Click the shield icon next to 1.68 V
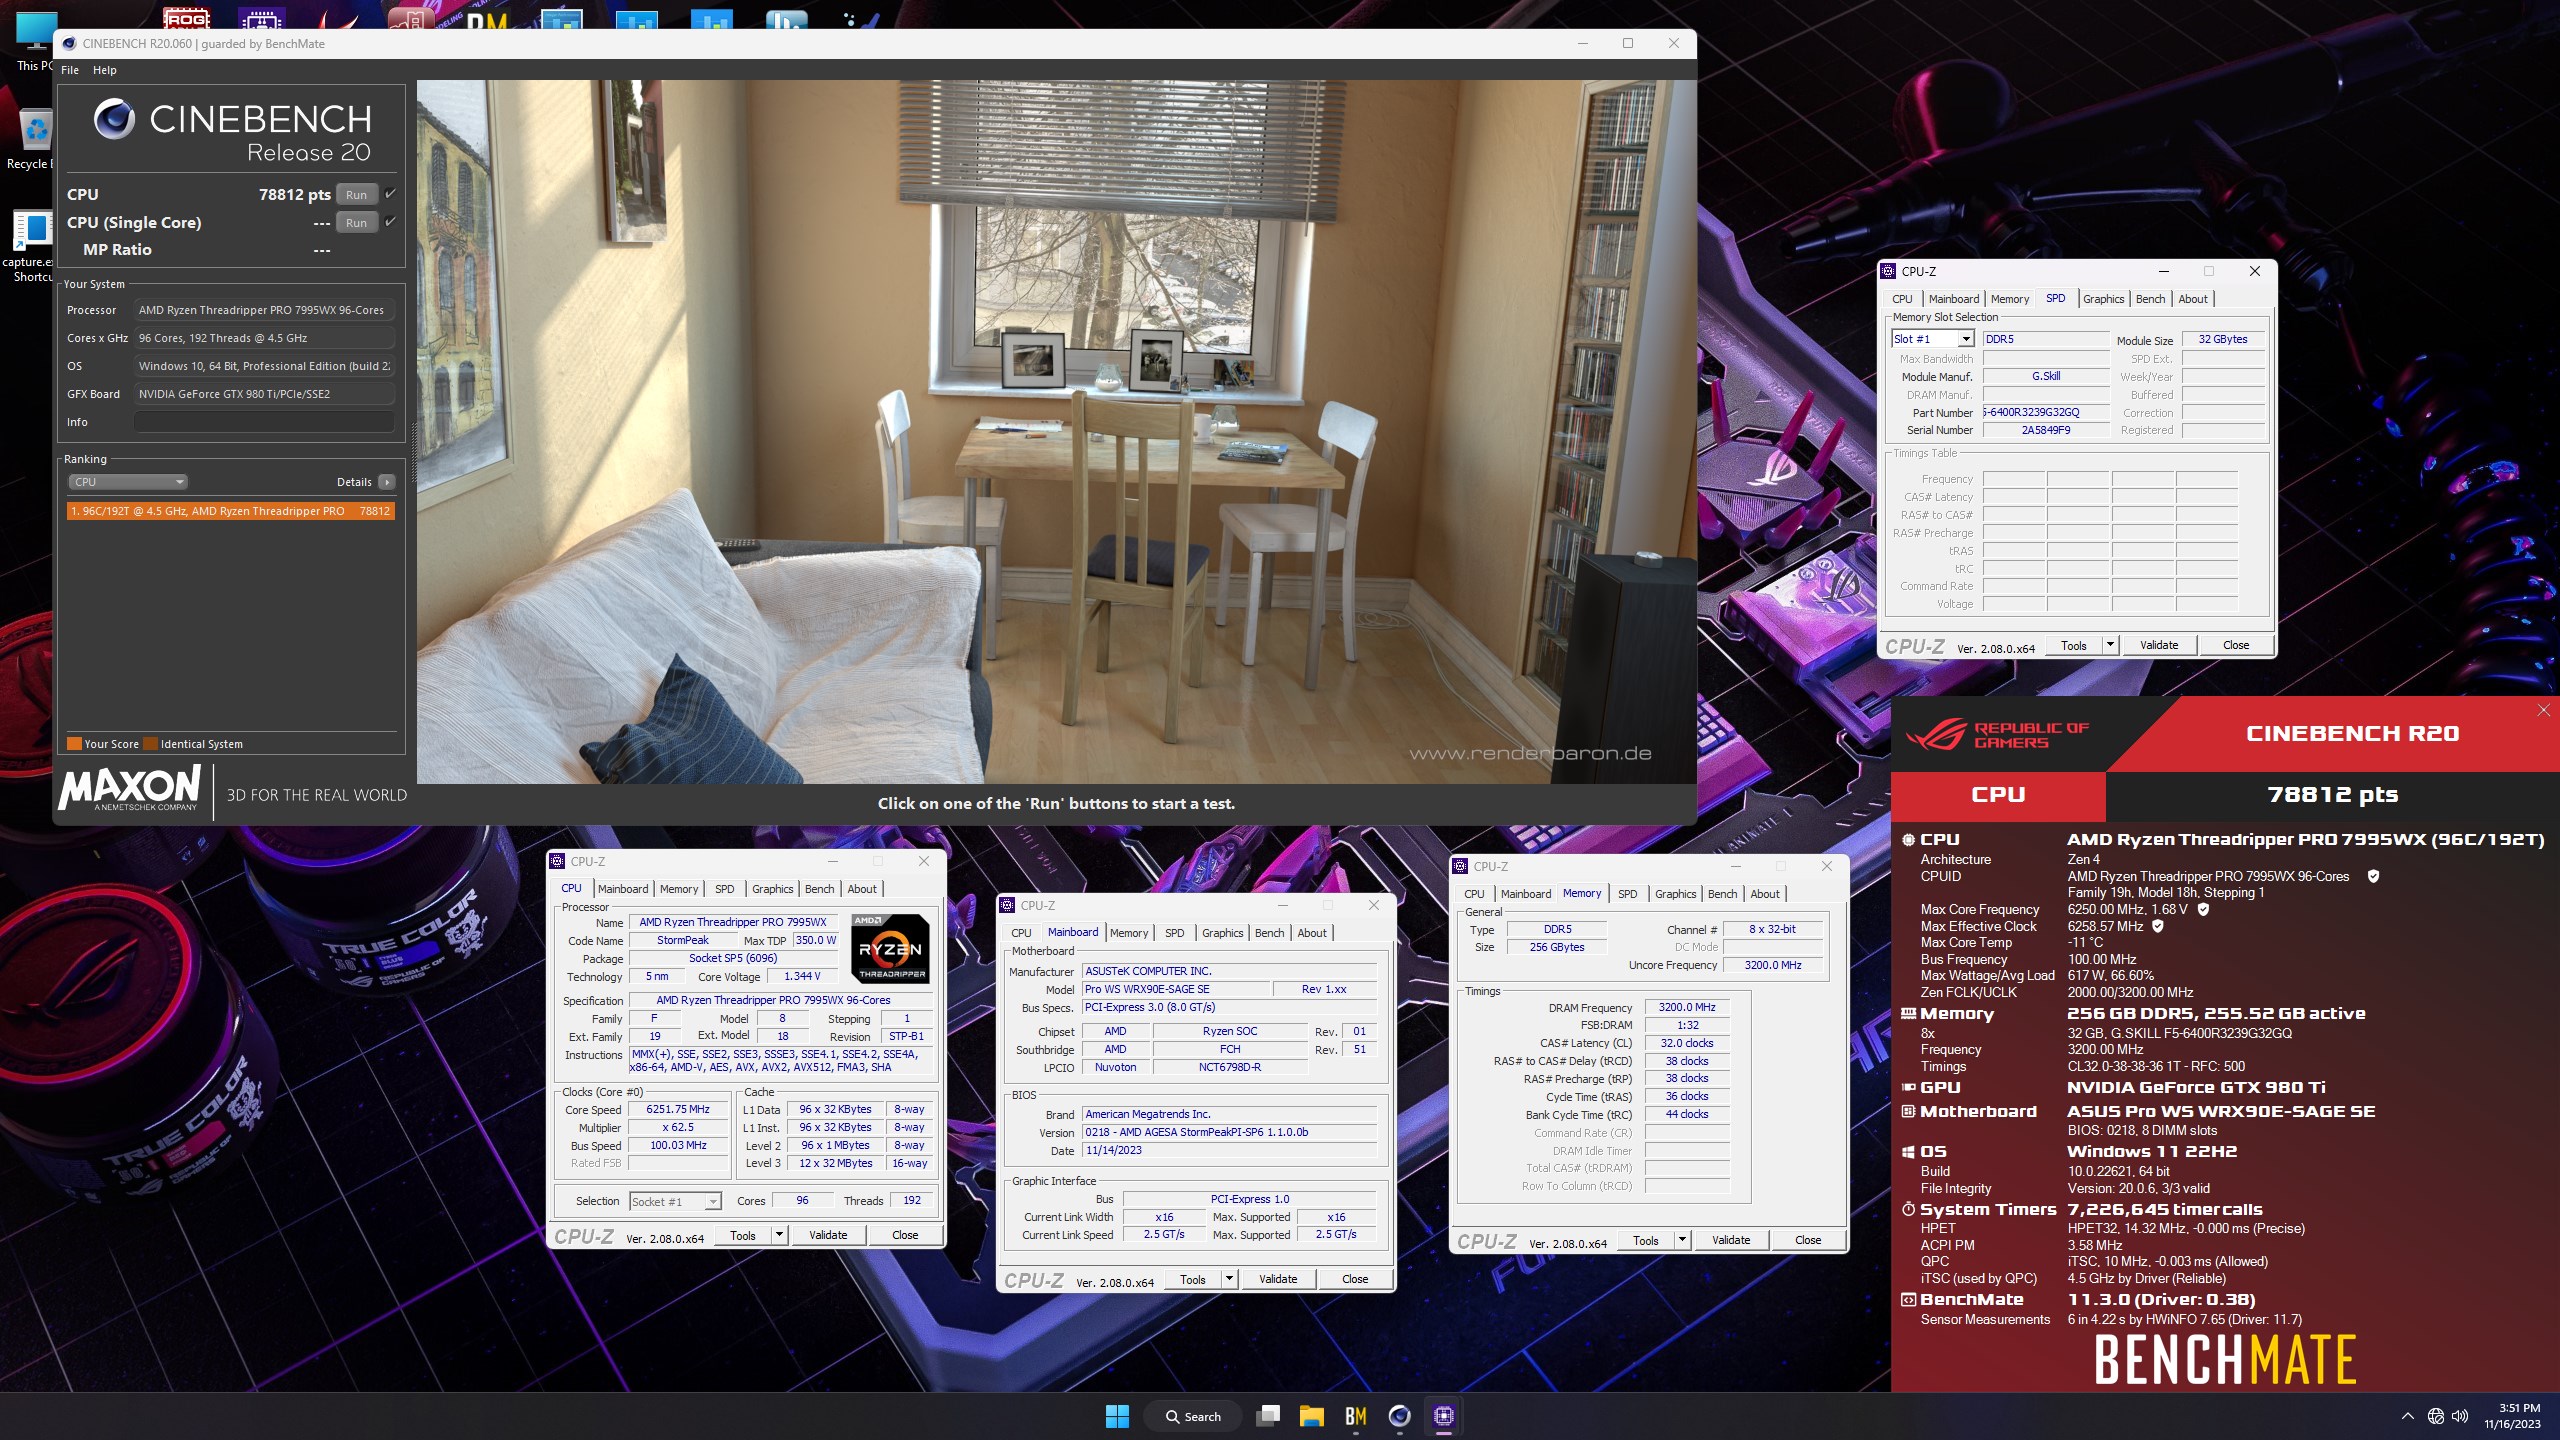The width and height of the screenshot is (2560, 1440). (x=2203, y=909)
